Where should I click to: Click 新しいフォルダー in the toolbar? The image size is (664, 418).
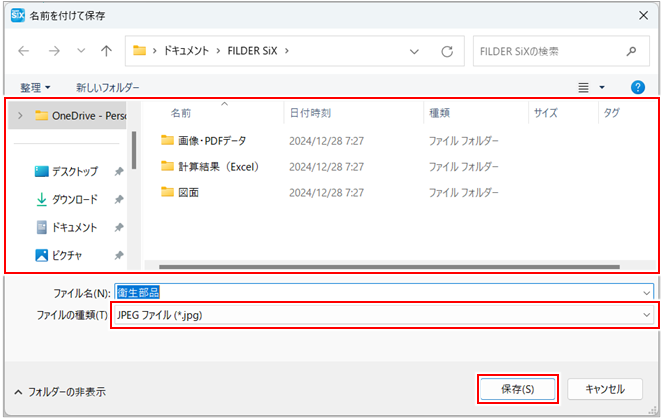[x=108, y=87]
